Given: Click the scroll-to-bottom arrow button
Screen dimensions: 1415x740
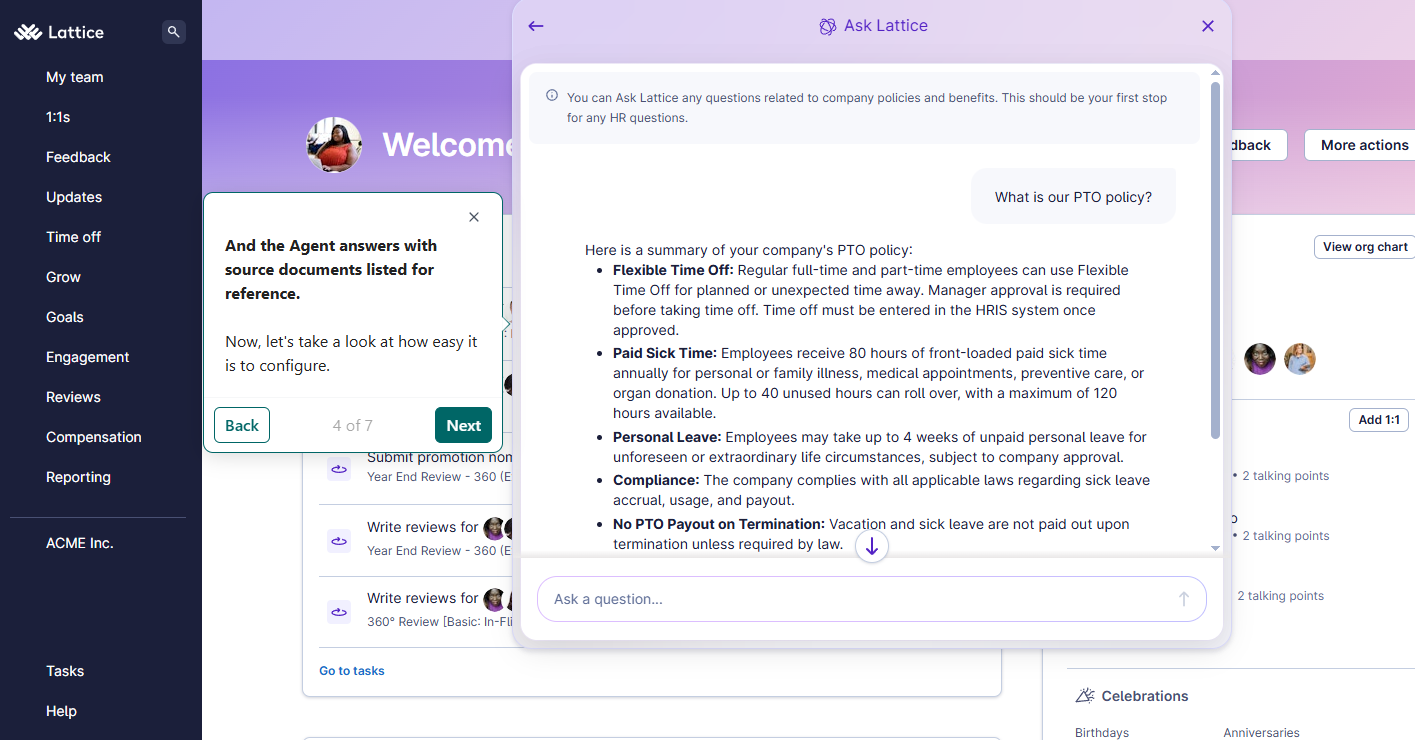Looking at the screenshot, I should [x=872, y=547].
